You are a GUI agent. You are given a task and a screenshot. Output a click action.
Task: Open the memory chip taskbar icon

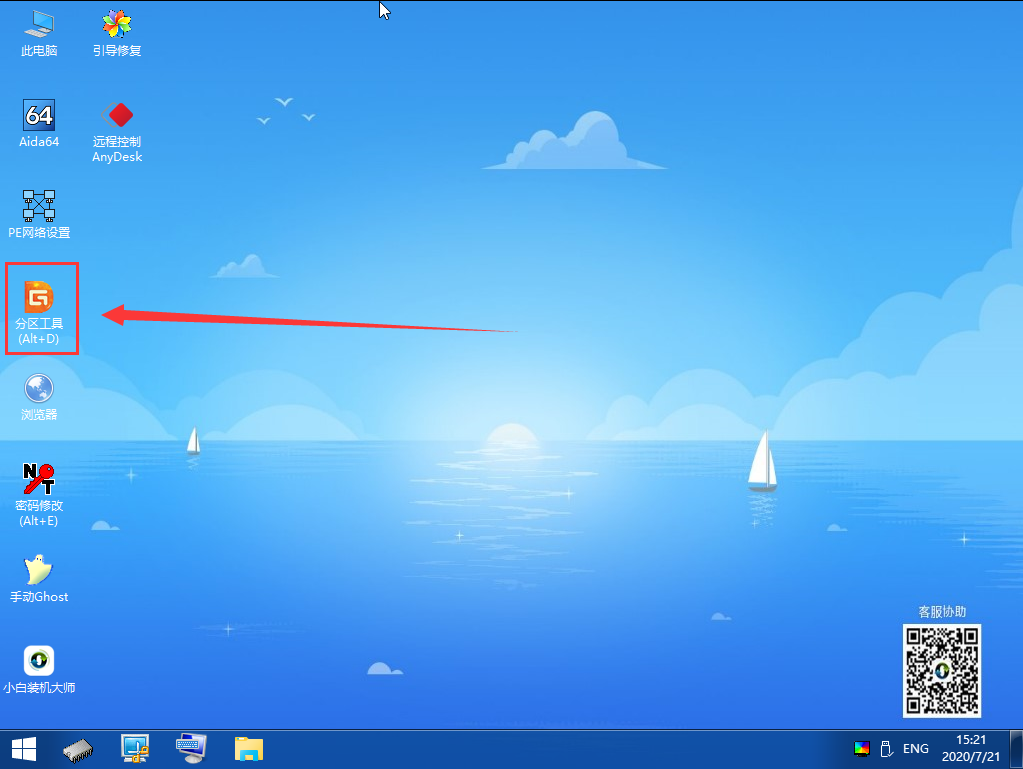(78, 750)
